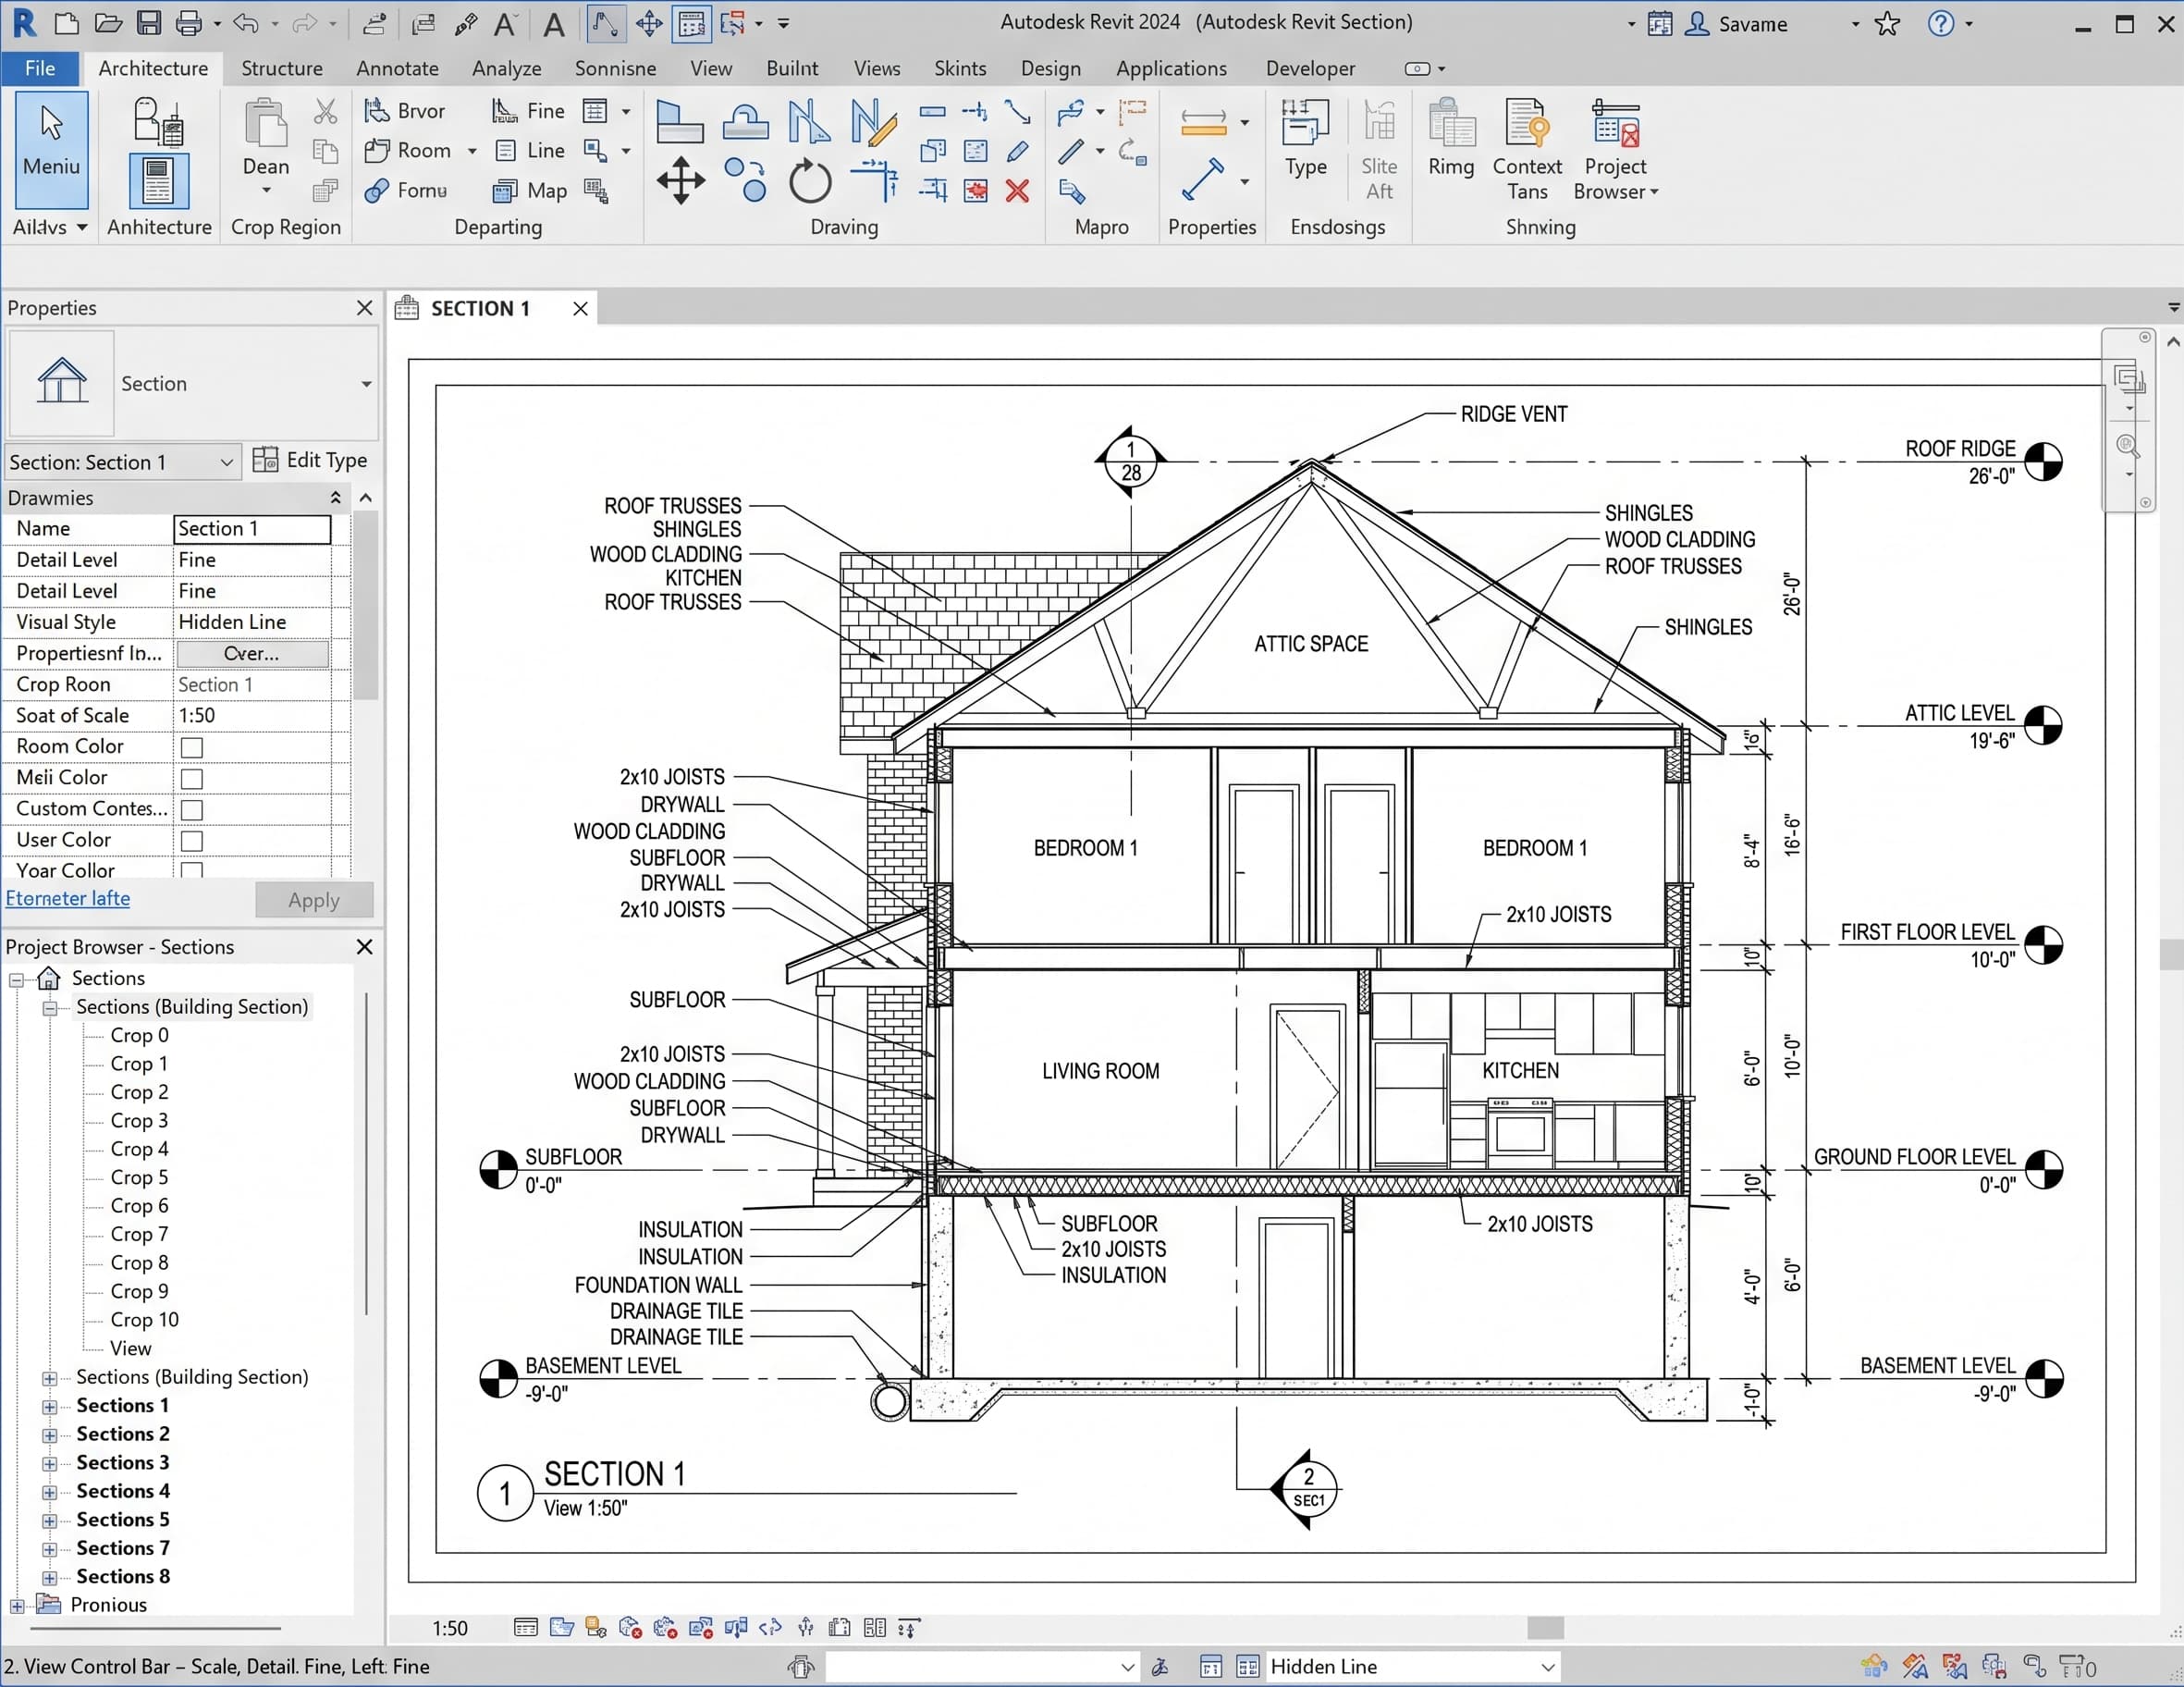The height and width of the screenshot is (1687, 2184).
Task: Expand the Sections 3 tree node
Action: (x=49, y=1463)
